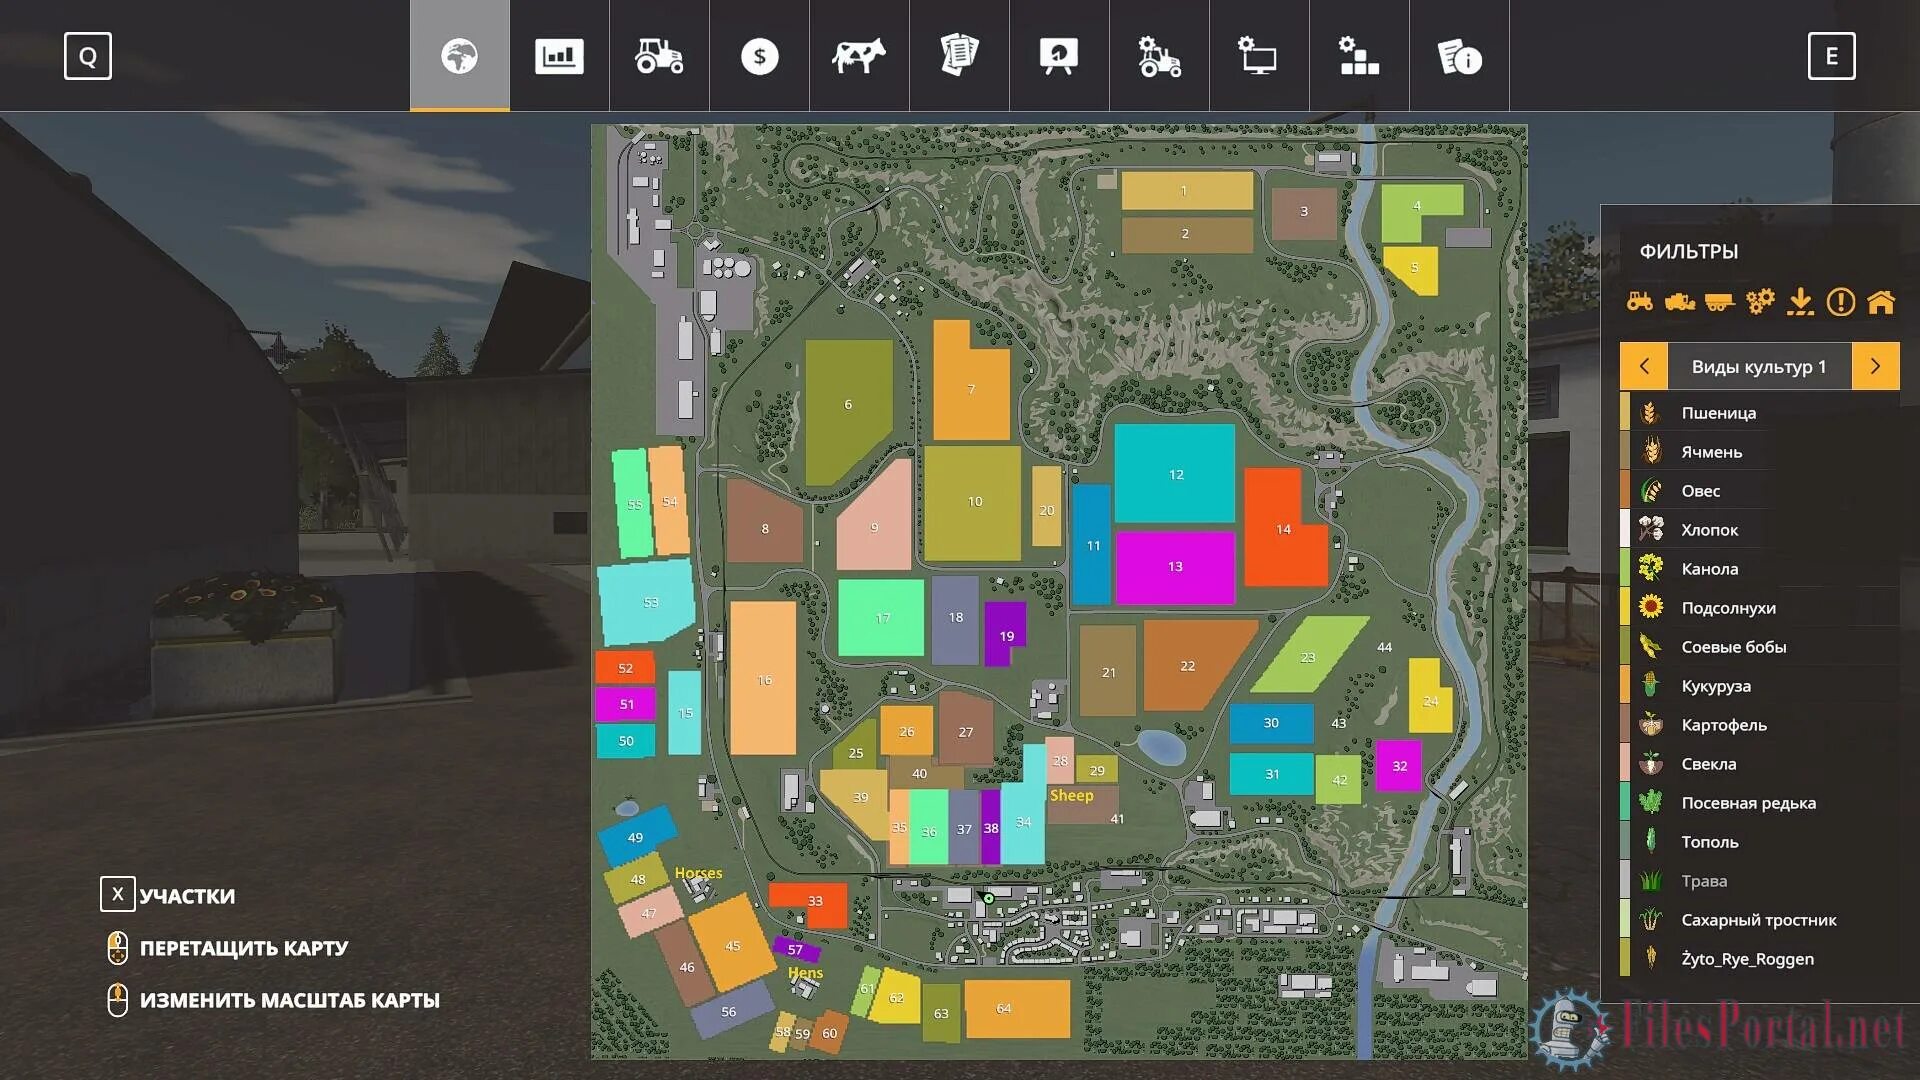Go to next crop types page
Image resolution: width=1920 pixels, height=1080 pixels.
[1876, 366]
